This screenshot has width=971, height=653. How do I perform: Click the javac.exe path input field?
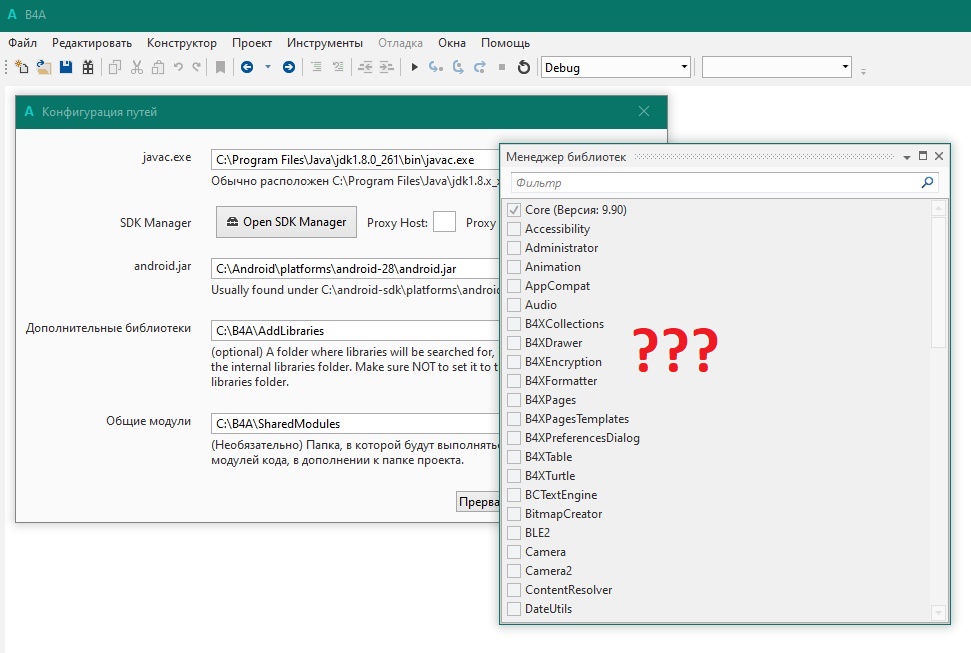(x=355, y=159)
